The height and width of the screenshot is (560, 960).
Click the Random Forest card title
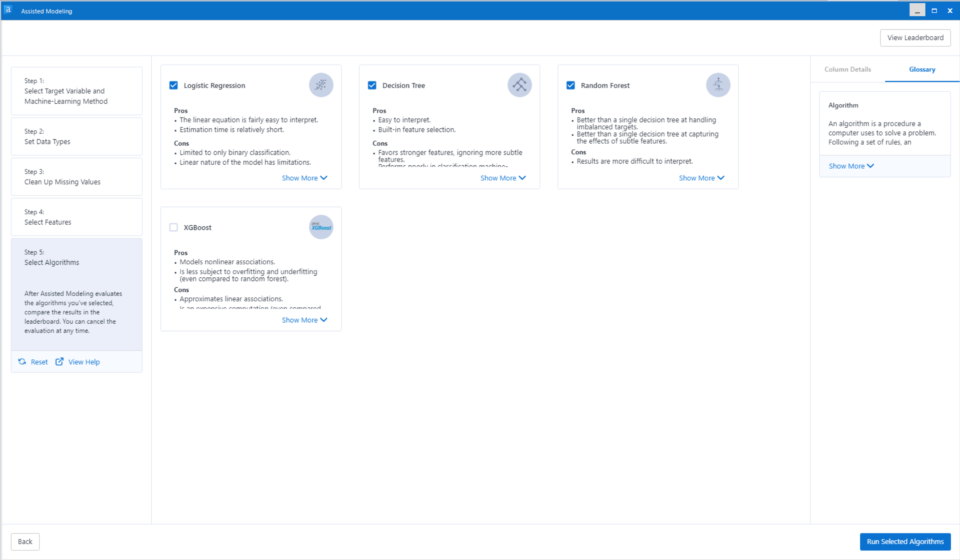[x=605, y=86]
